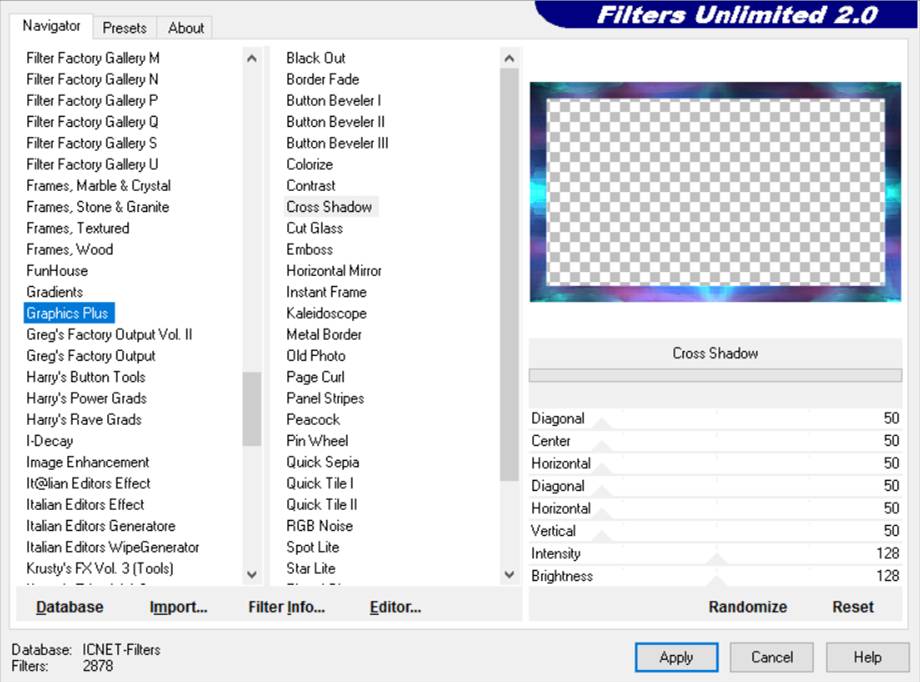Select Filter Factory Gallery P
This screenshot has width=920, height=682.
(x=92, y=100)
